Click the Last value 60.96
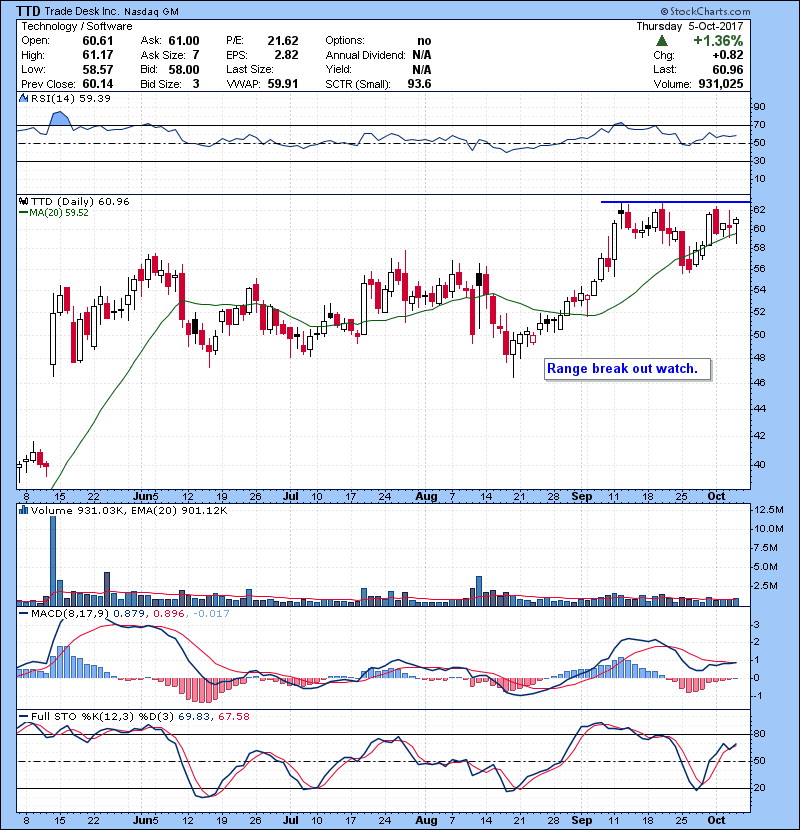 pyautogui.click(x=728, y=69)
